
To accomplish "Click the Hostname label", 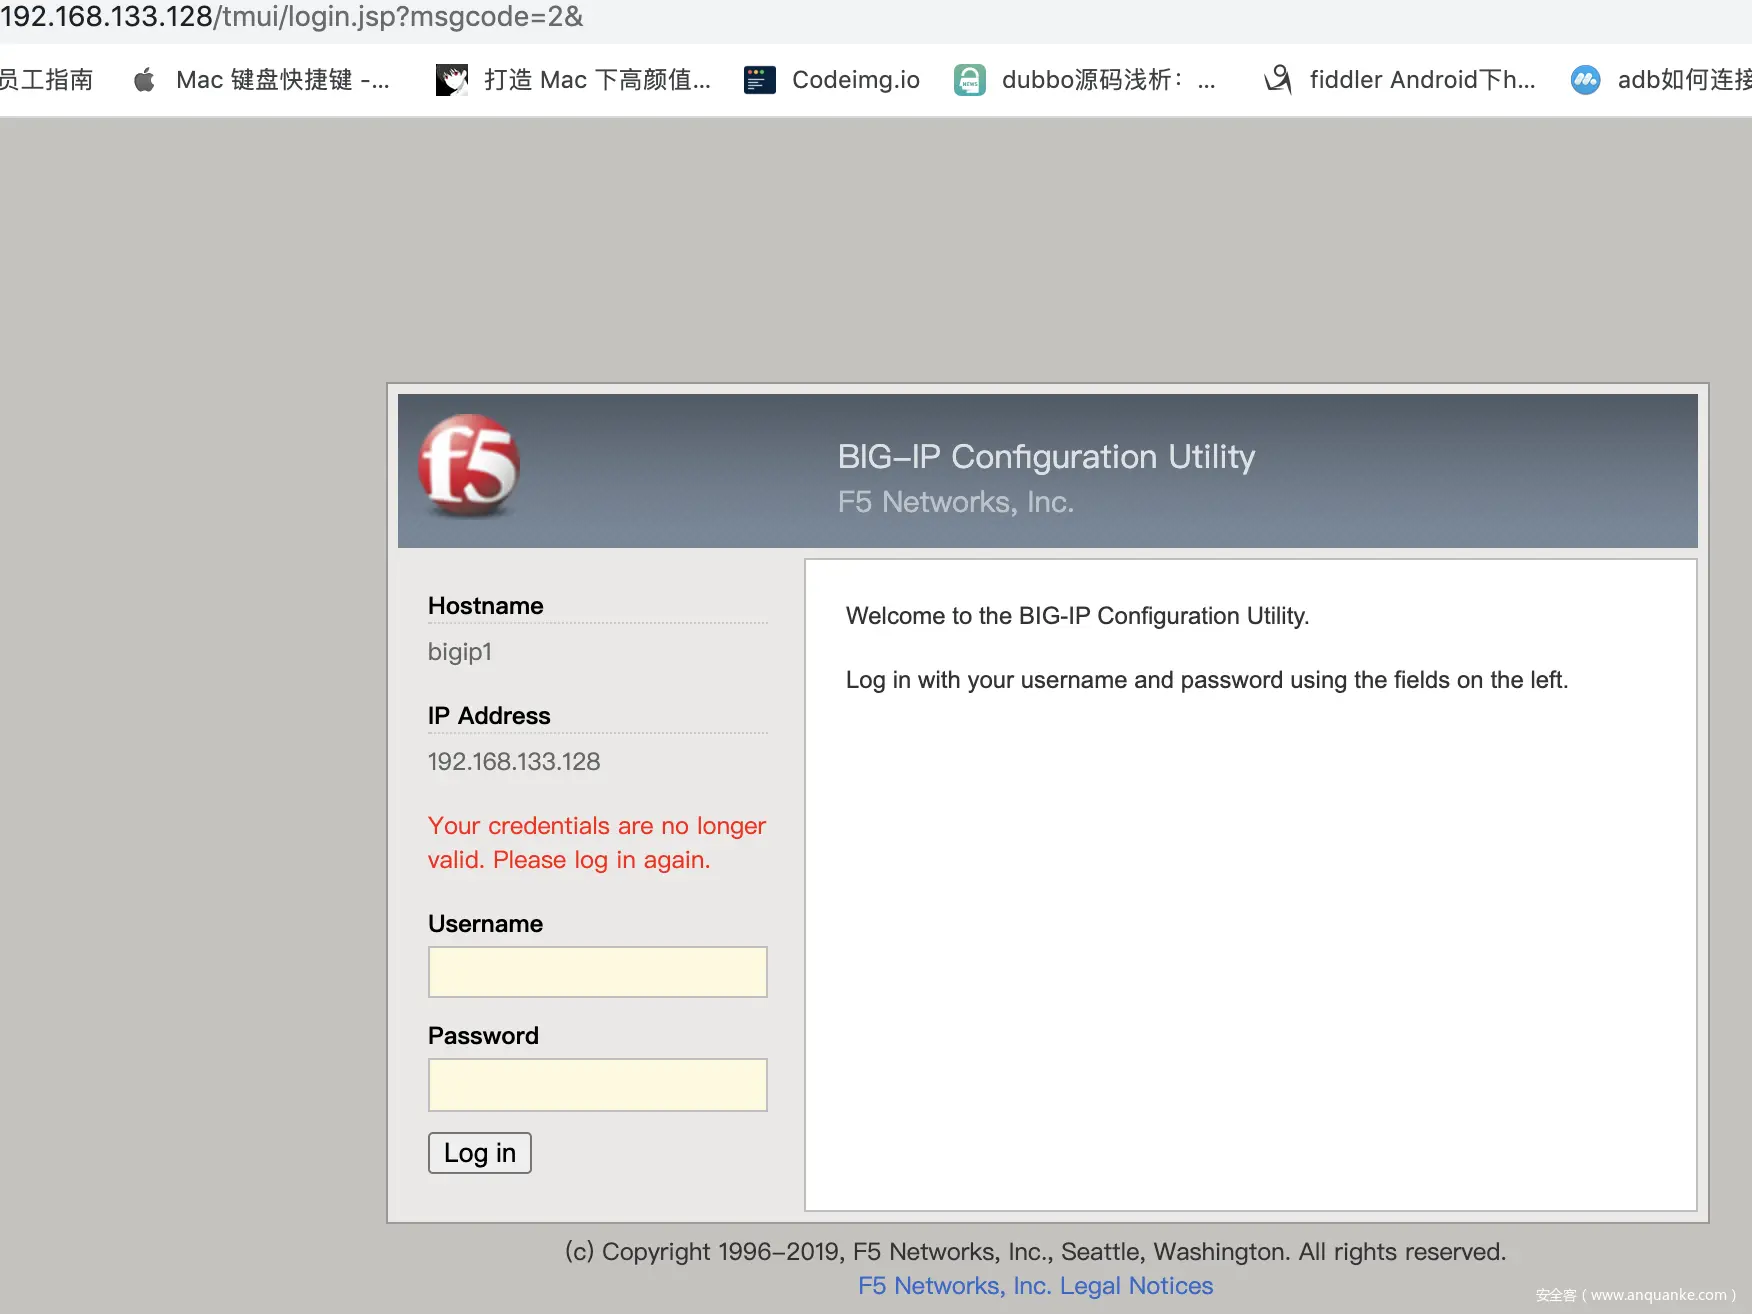I will (486, 606).
